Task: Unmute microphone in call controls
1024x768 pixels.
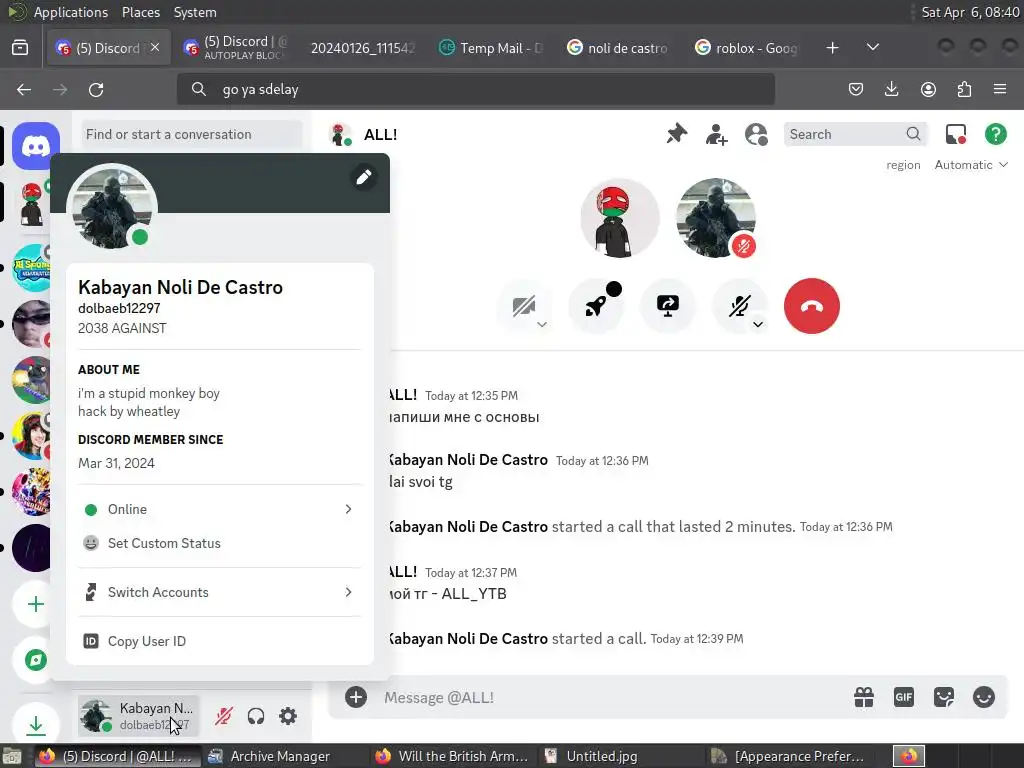Action: tap(739, 306)
